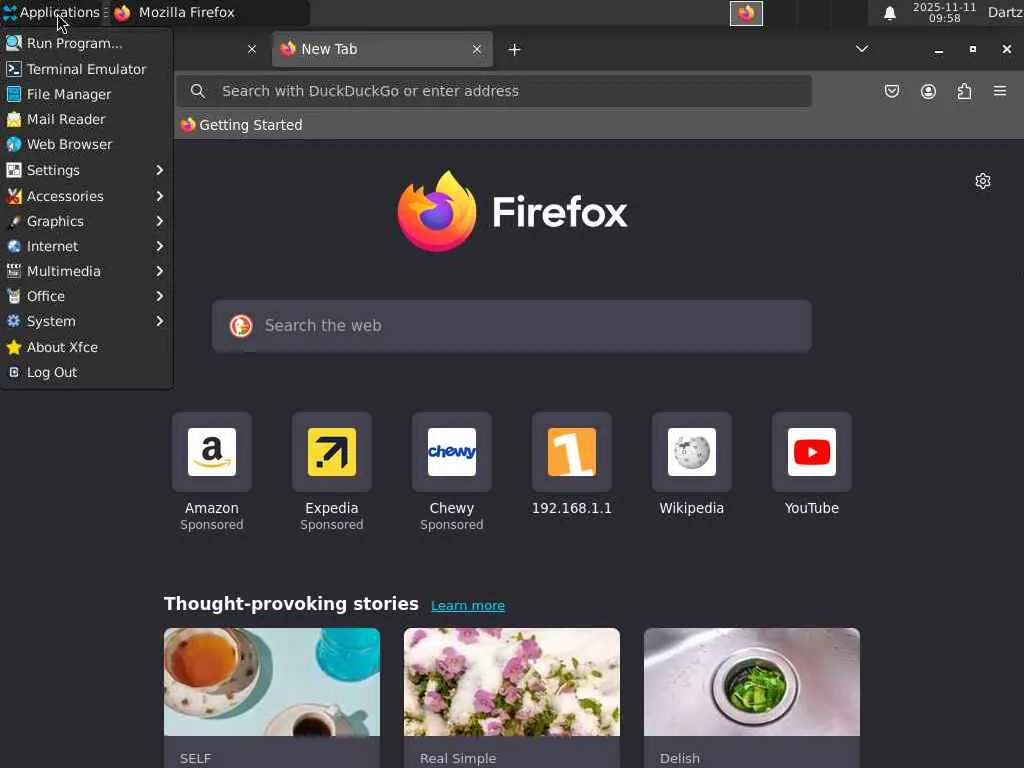The width and height of the screenshot is (1024, 768).
Task: Follow the Learn more link
Action: (x=468, y=605)
